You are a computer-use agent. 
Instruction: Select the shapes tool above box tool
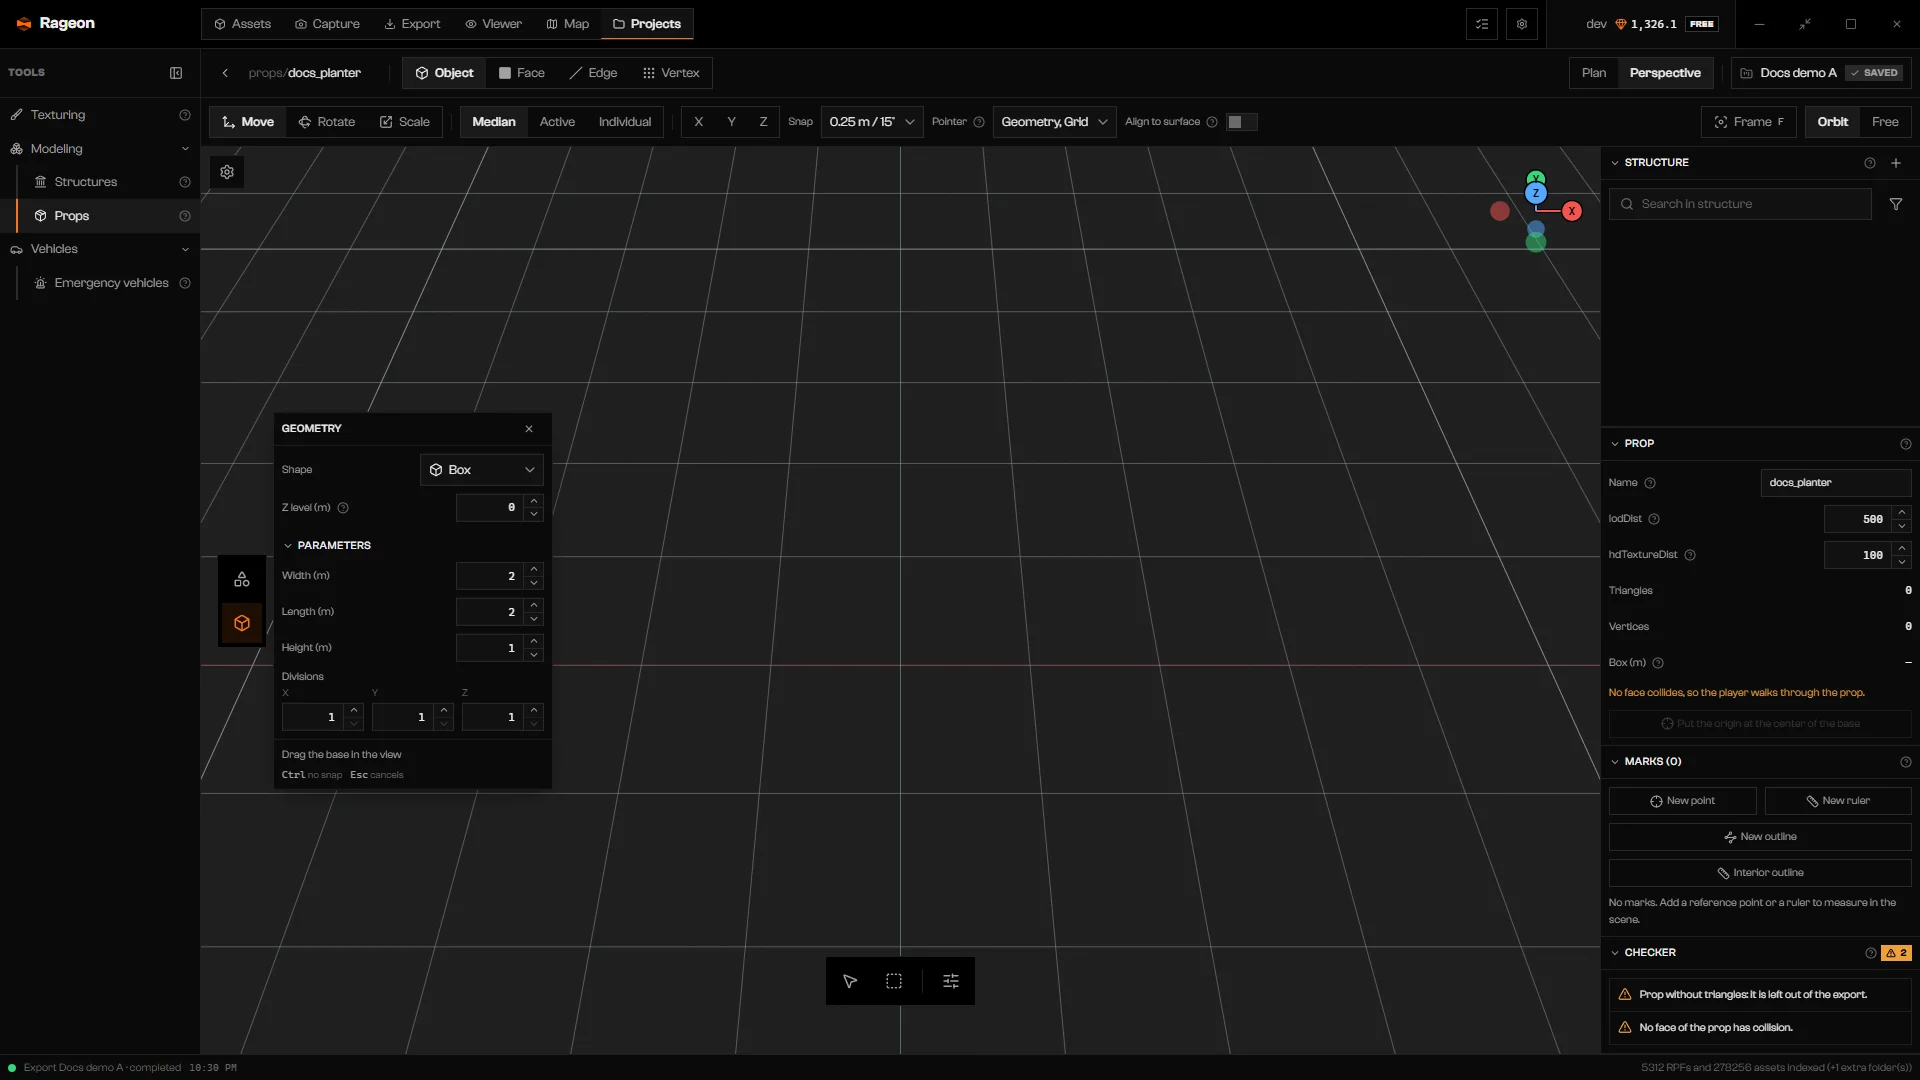[242, 579]
